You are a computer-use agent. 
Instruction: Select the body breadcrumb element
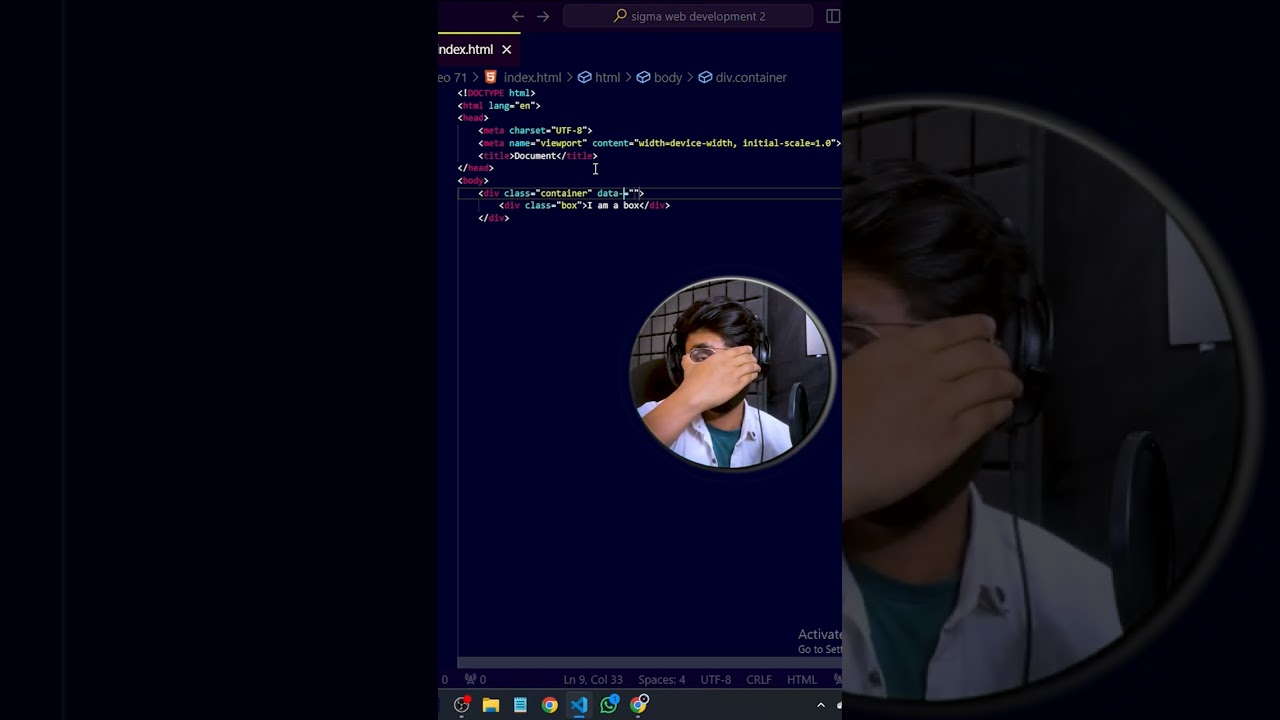point(659,77)
